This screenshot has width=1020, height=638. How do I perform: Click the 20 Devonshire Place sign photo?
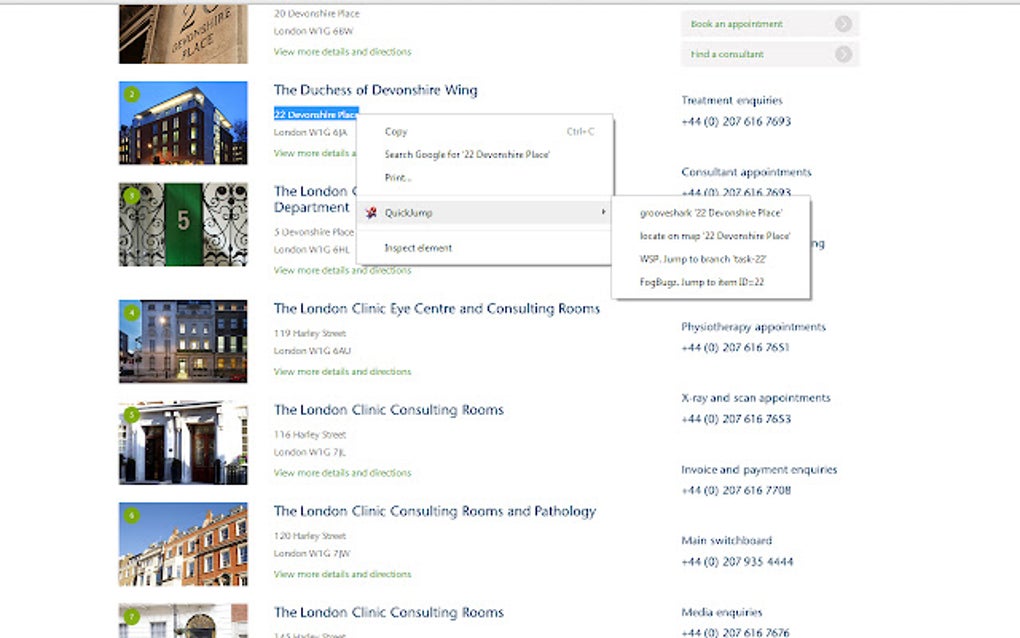[x=183, y=34]
